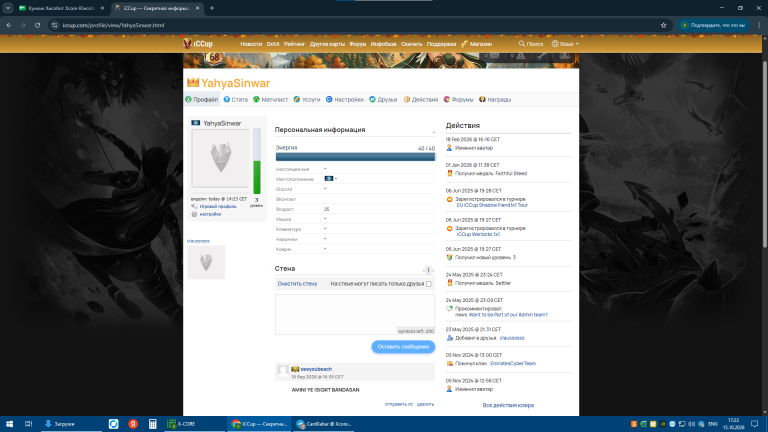Viewport: 768px width, 432px height.
Task: Open the Поддержка menu item
Action: click(441, 44)
